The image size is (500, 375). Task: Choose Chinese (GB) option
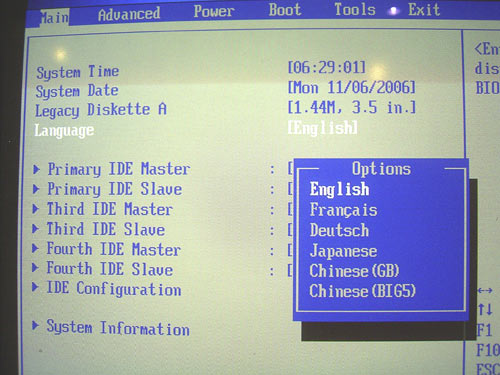click(354, 271)
